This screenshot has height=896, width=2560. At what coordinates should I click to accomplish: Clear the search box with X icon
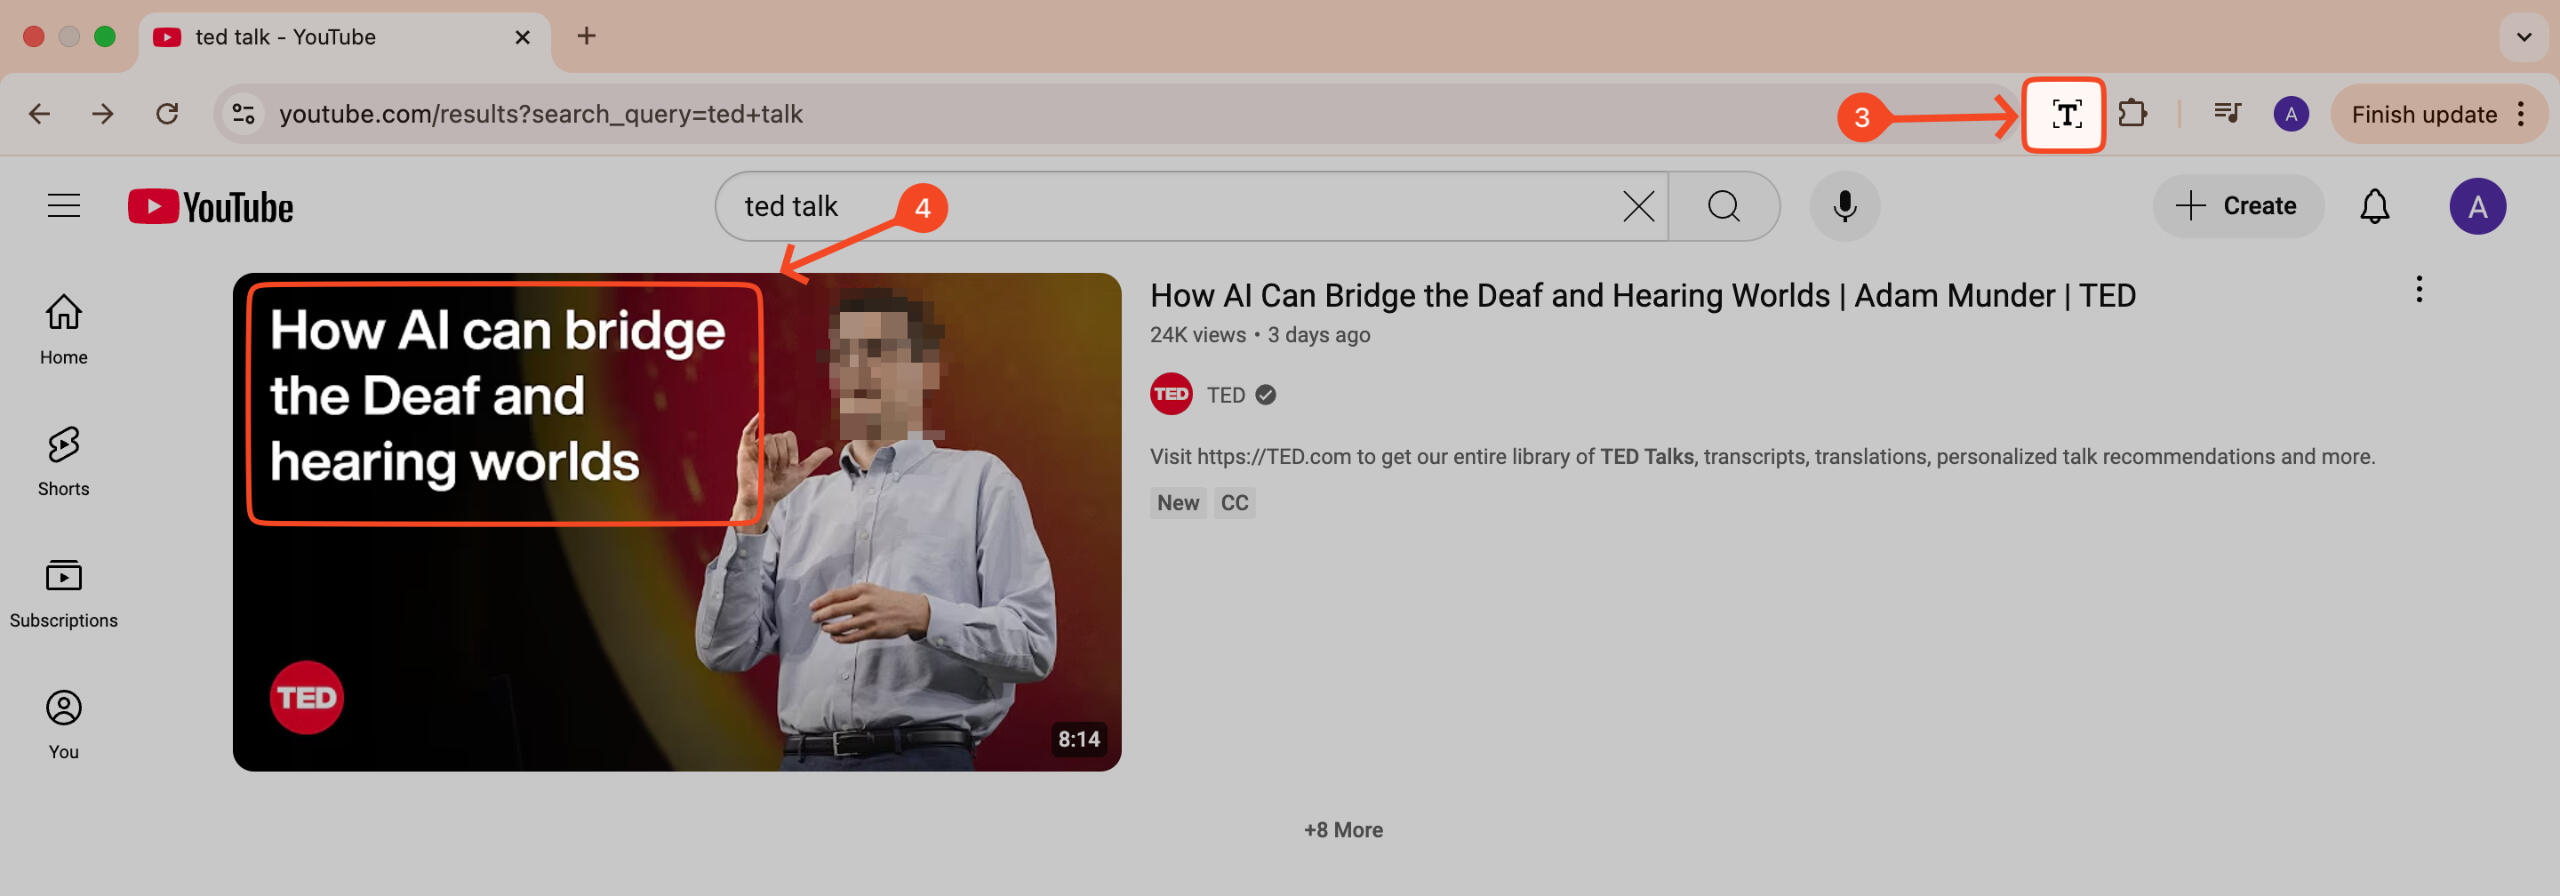click(1638, 207)
